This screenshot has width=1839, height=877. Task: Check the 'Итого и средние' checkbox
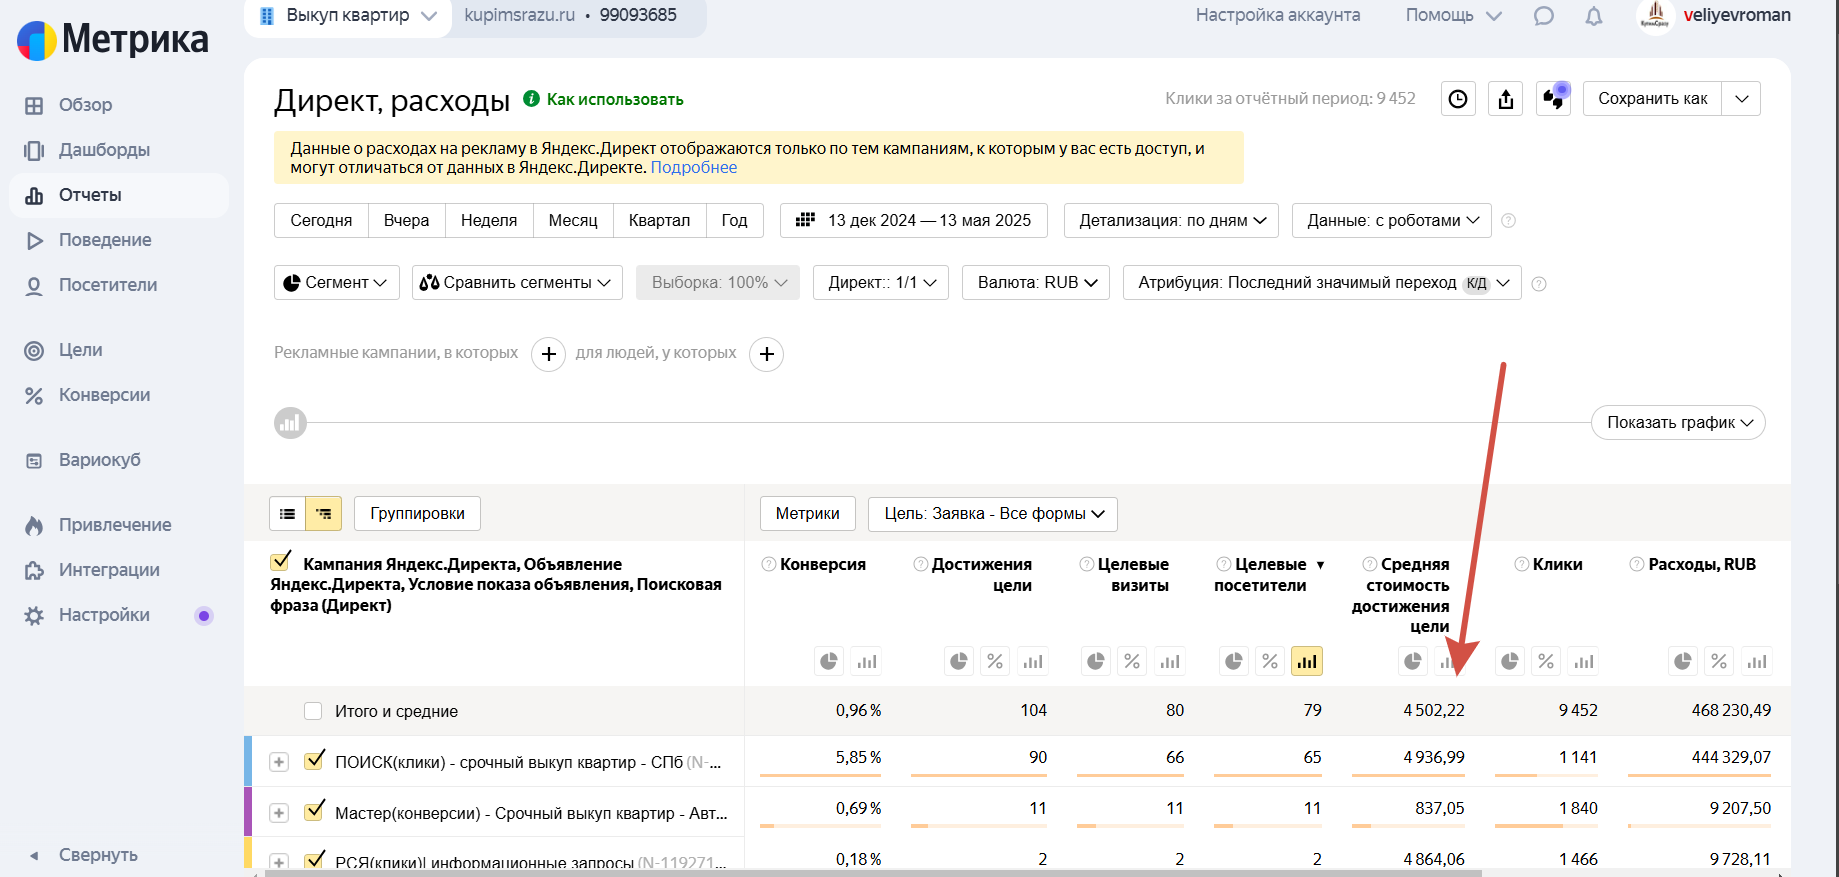(x=313, y=711)
